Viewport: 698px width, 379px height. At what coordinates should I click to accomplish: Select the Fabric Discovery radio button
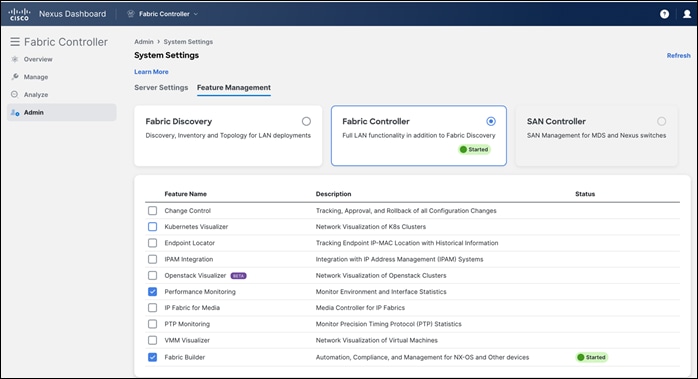(306, 121)
